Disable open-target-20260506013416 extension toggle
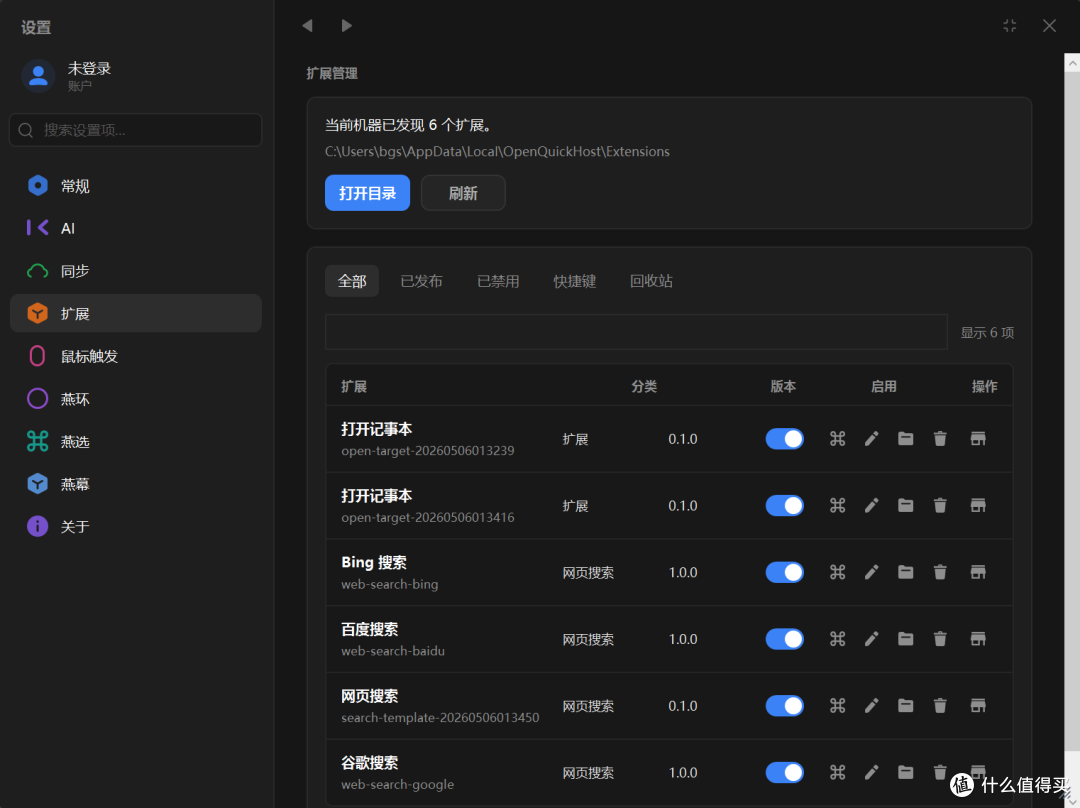1080x808 pixels. [x=785, y=506]
